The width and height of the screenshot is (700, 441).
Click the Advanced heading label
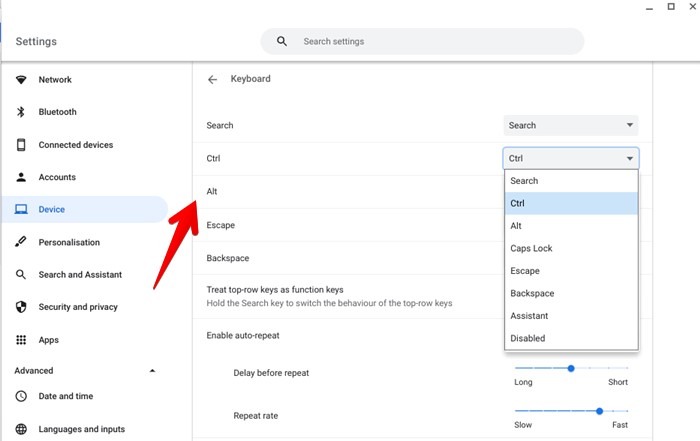(x=33, y=370)
